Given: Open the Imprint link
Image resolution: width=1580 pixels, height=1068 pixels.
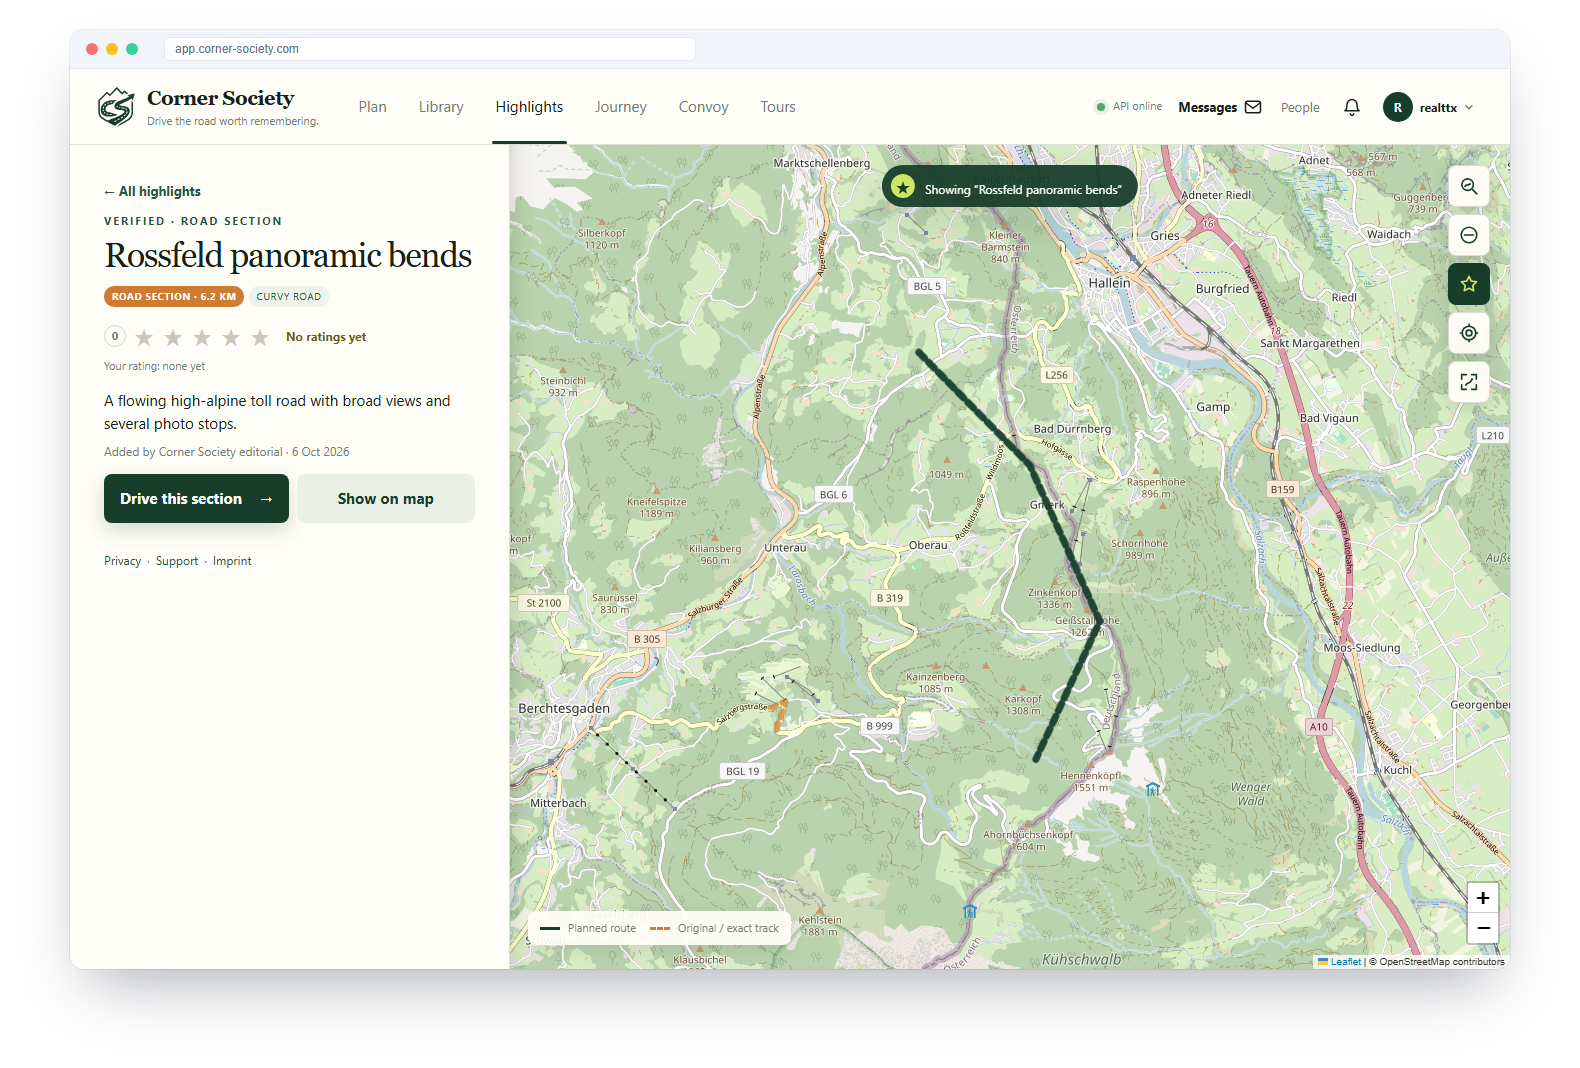Looking at the screenshot, I should coord(232,561).
